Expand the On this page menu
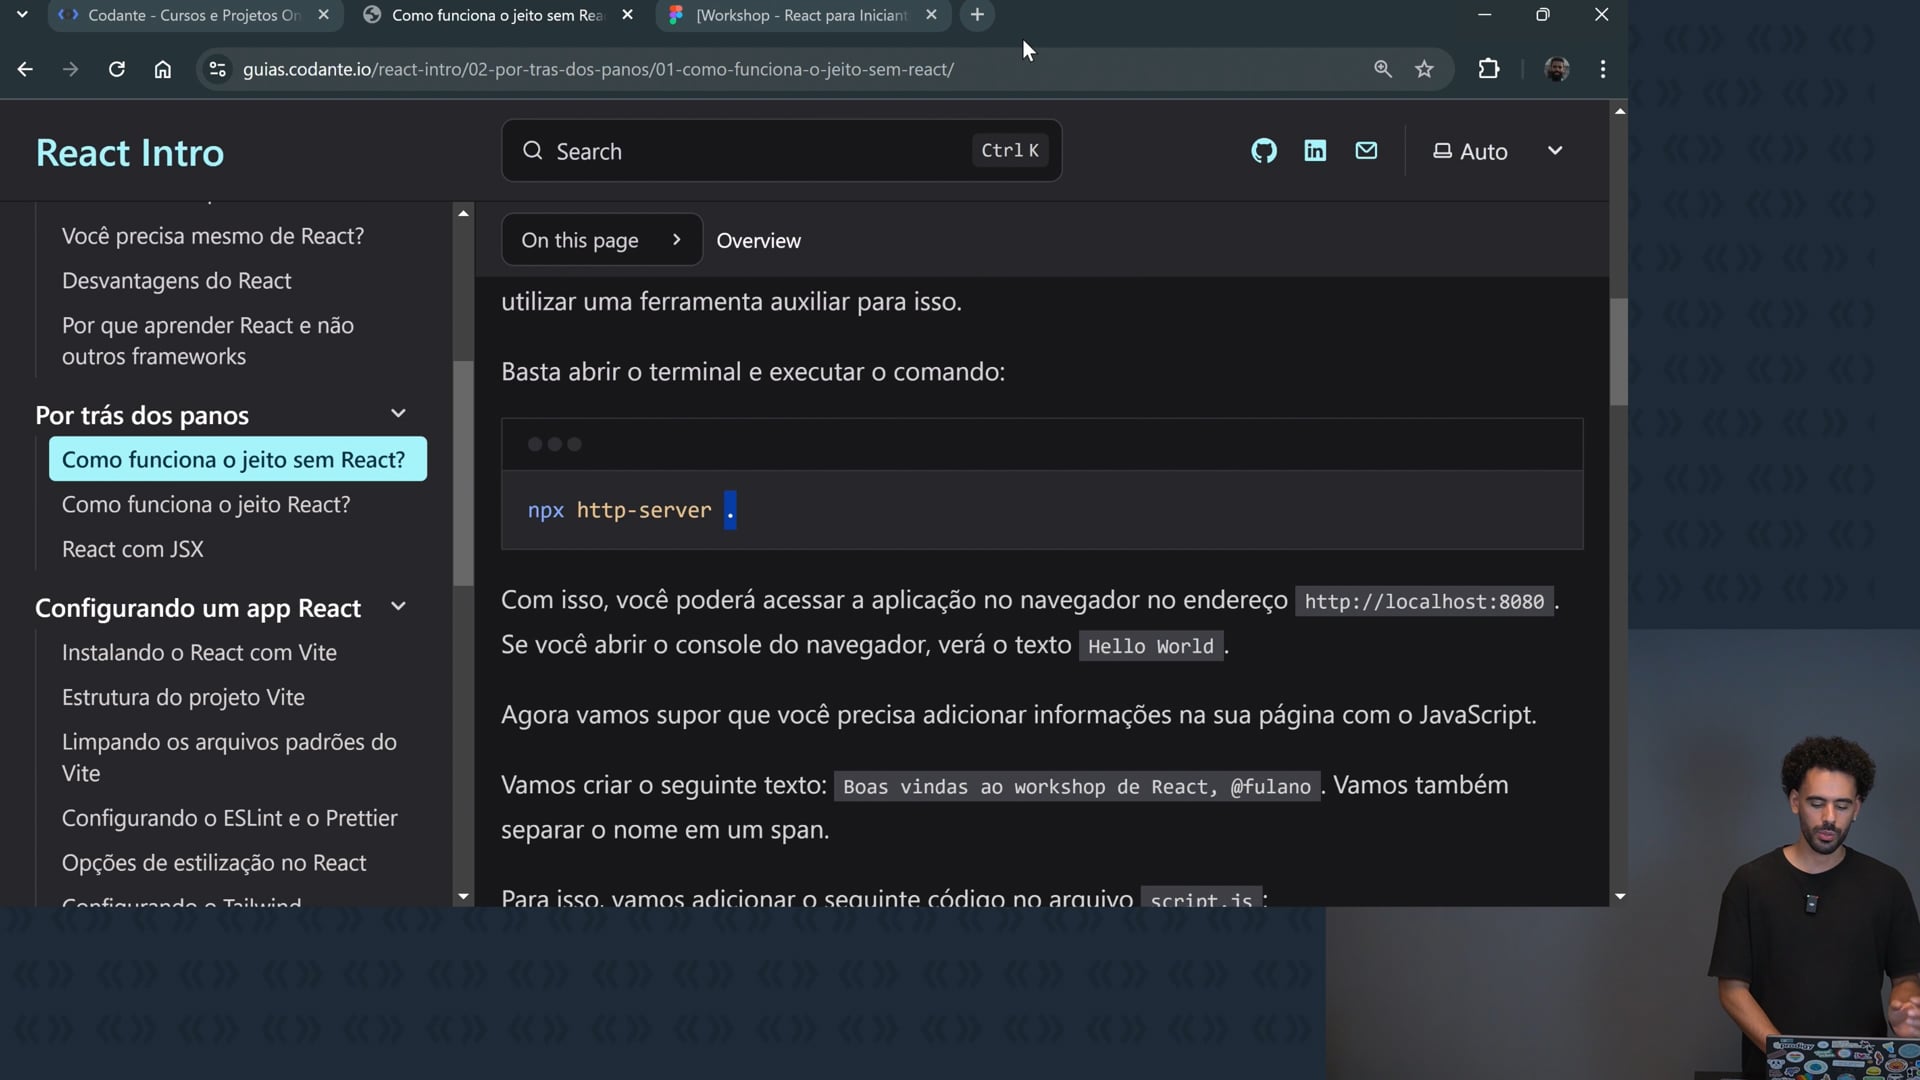 [602, 240]
